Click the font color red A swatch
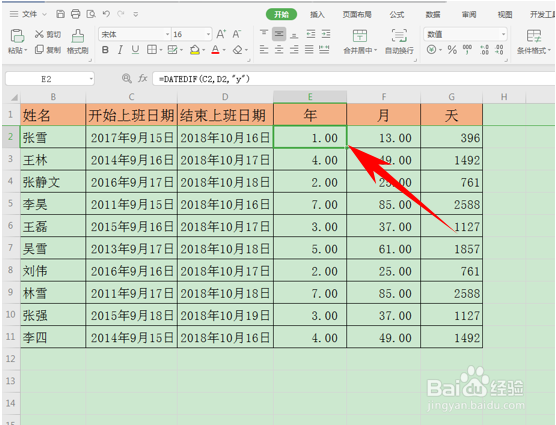 (x=215, y=50)
